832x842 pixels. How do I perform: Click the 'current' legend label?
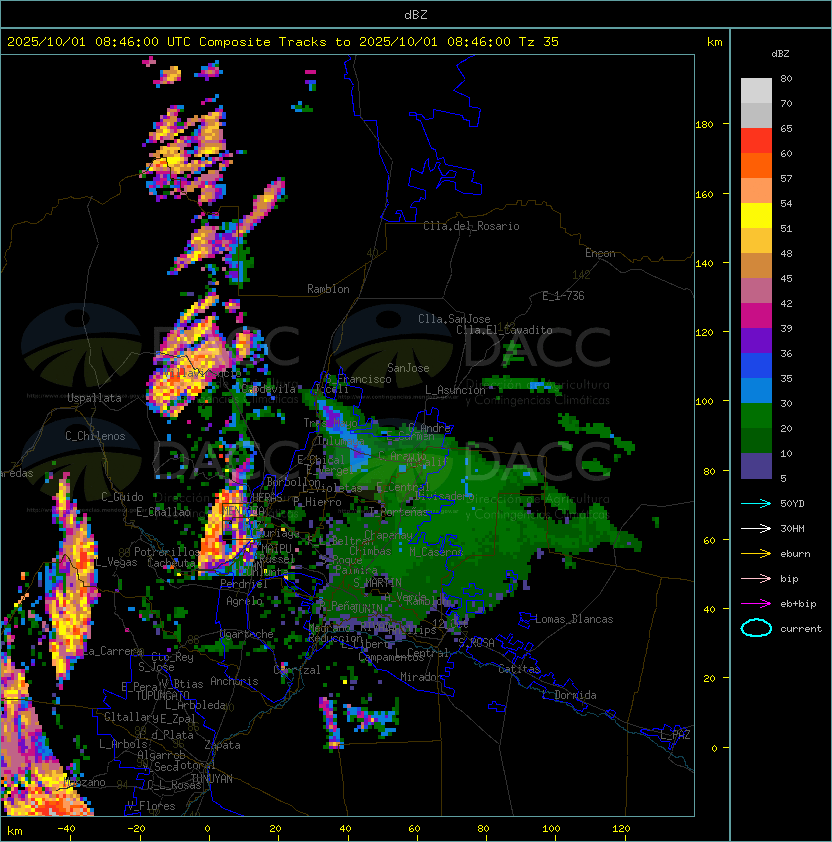coord(801,628)
